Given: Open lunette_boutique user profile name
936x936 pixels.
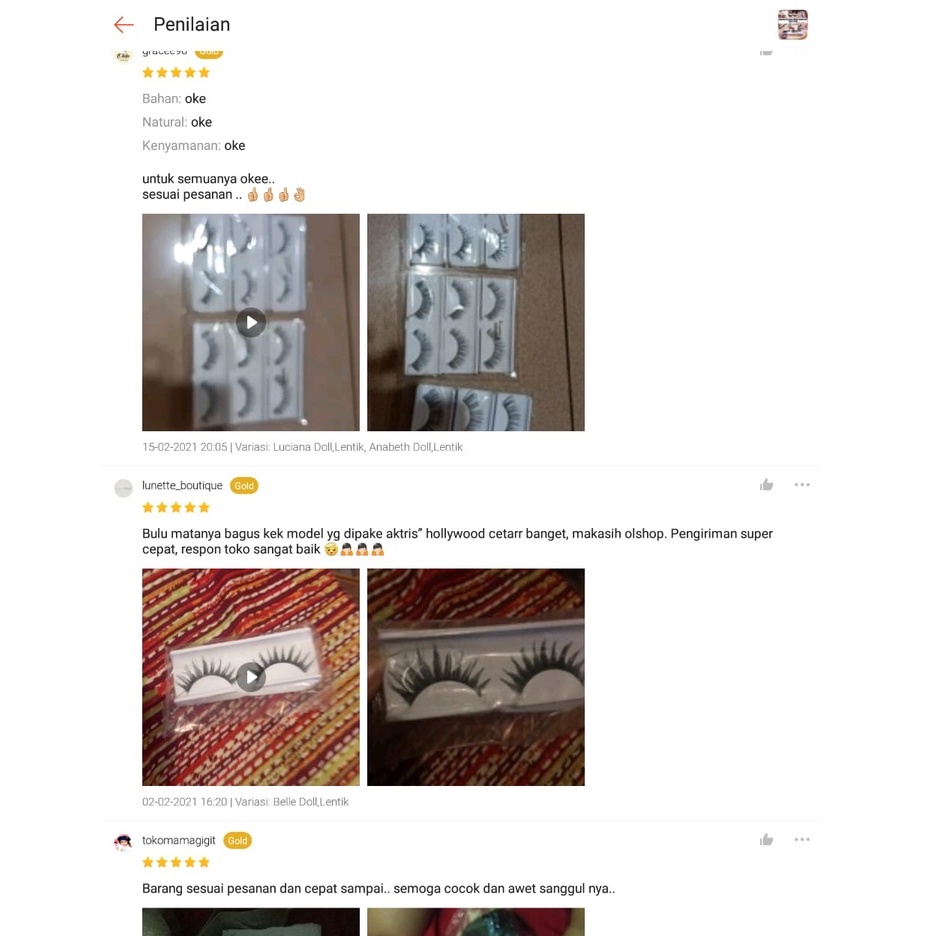Looking at the screenshot, I should click(x=182, y=485).
